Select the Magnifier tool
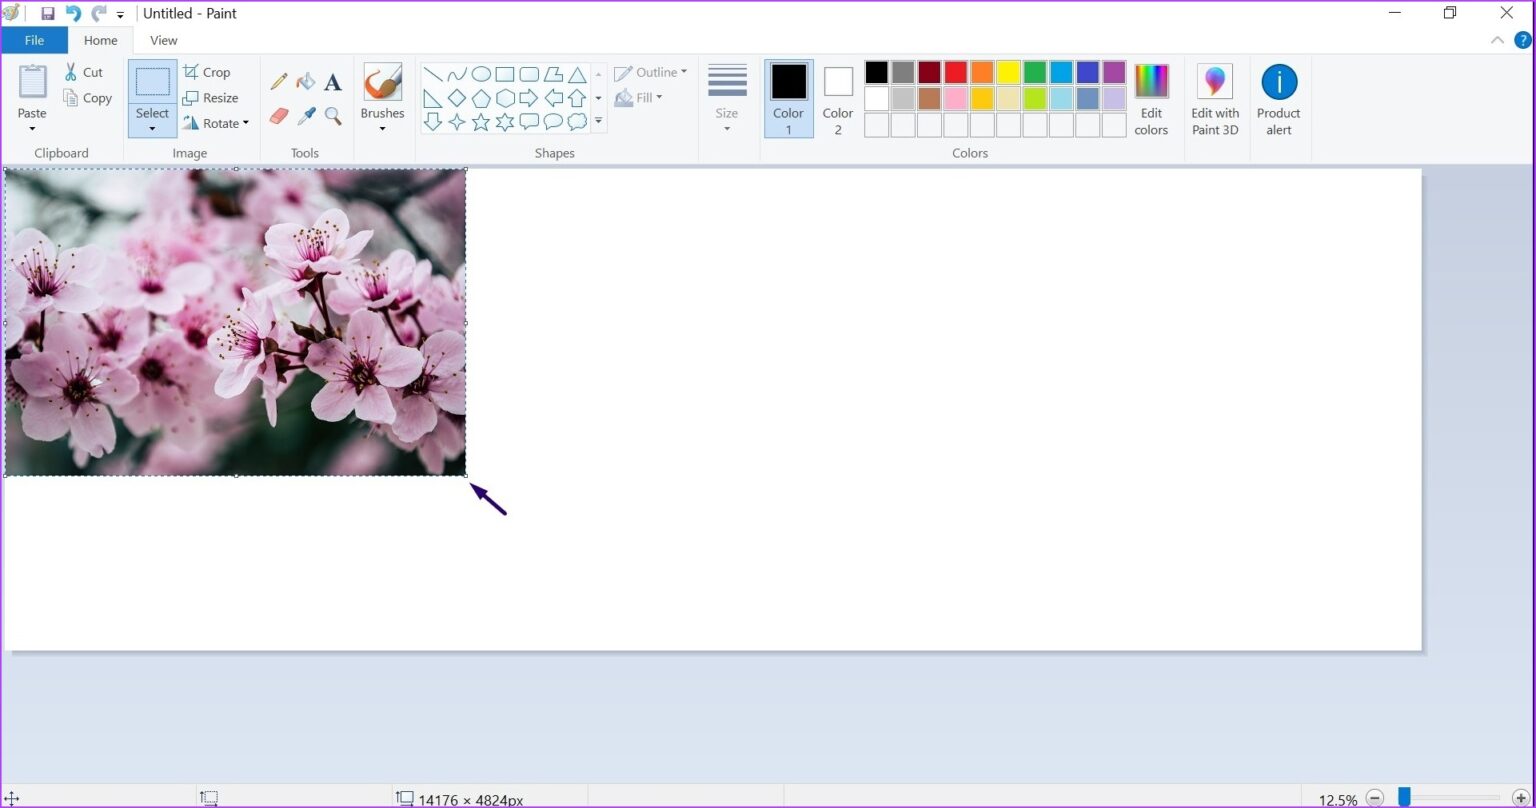The image size is (1536, 808). pyautogui.click(x=333, y=115)
